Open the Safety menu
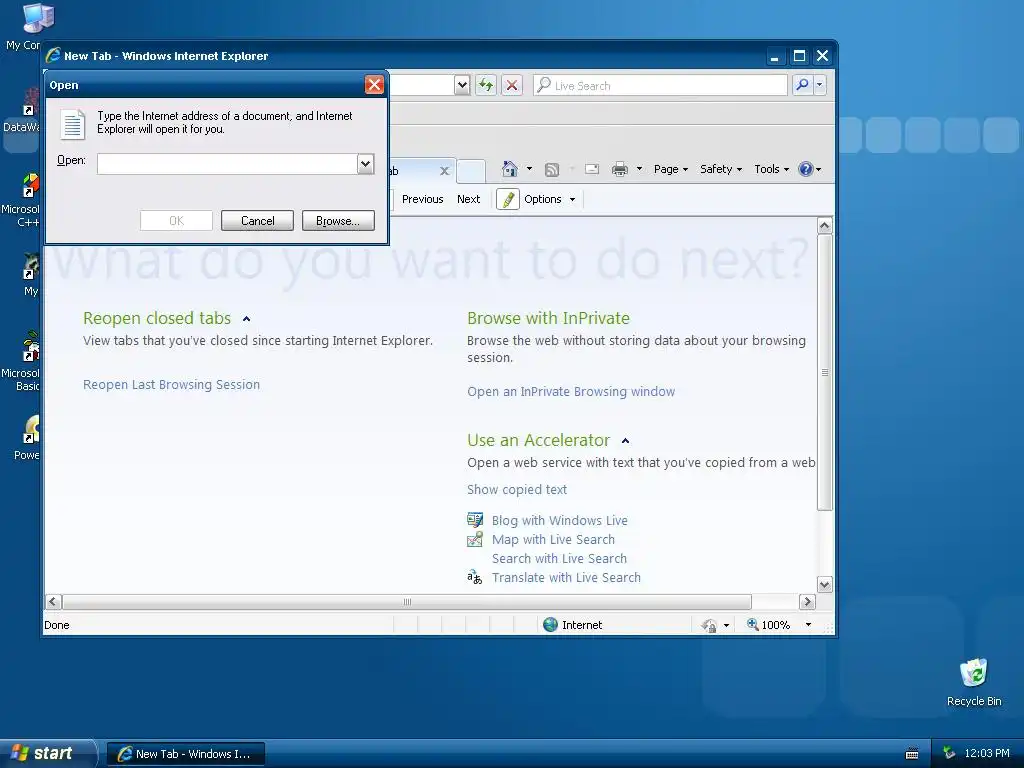Viewport: 1024px width, 768px height. click(x=720, y=169)
